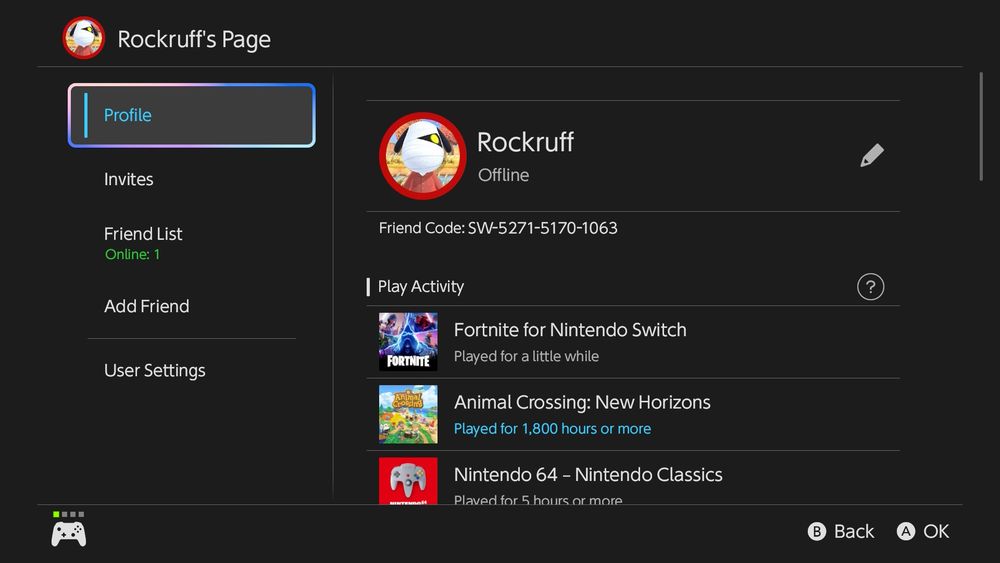Select the Fortnite for Nintendo Switch title
The width and height of the screenshot is (1000, 563).
570,330
